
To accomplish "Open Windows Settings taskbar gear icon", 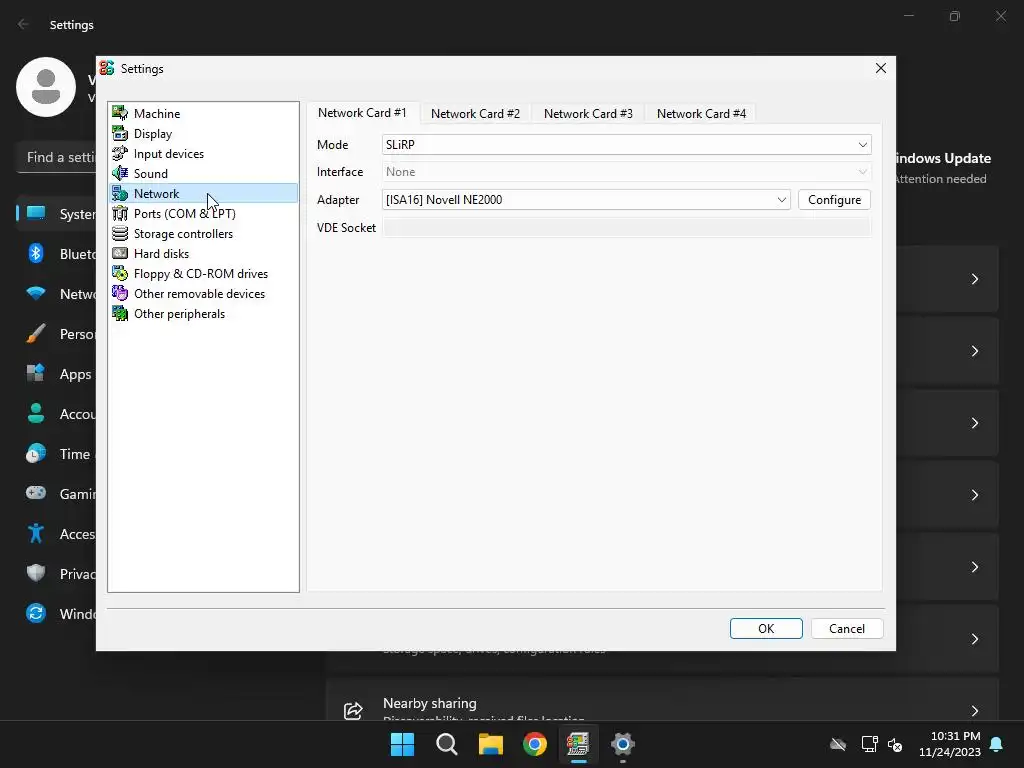I will point(622,744).
